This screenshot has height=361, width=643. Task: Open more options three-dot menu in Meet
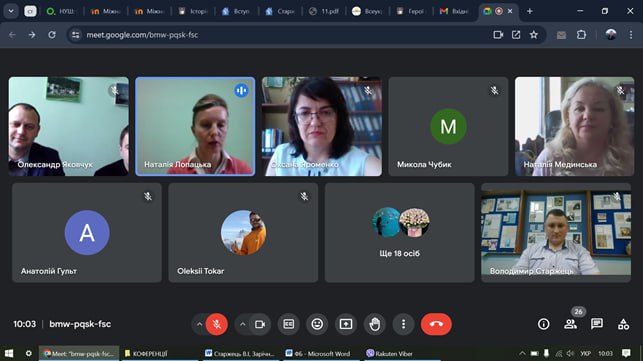click(x=403, y=324)
